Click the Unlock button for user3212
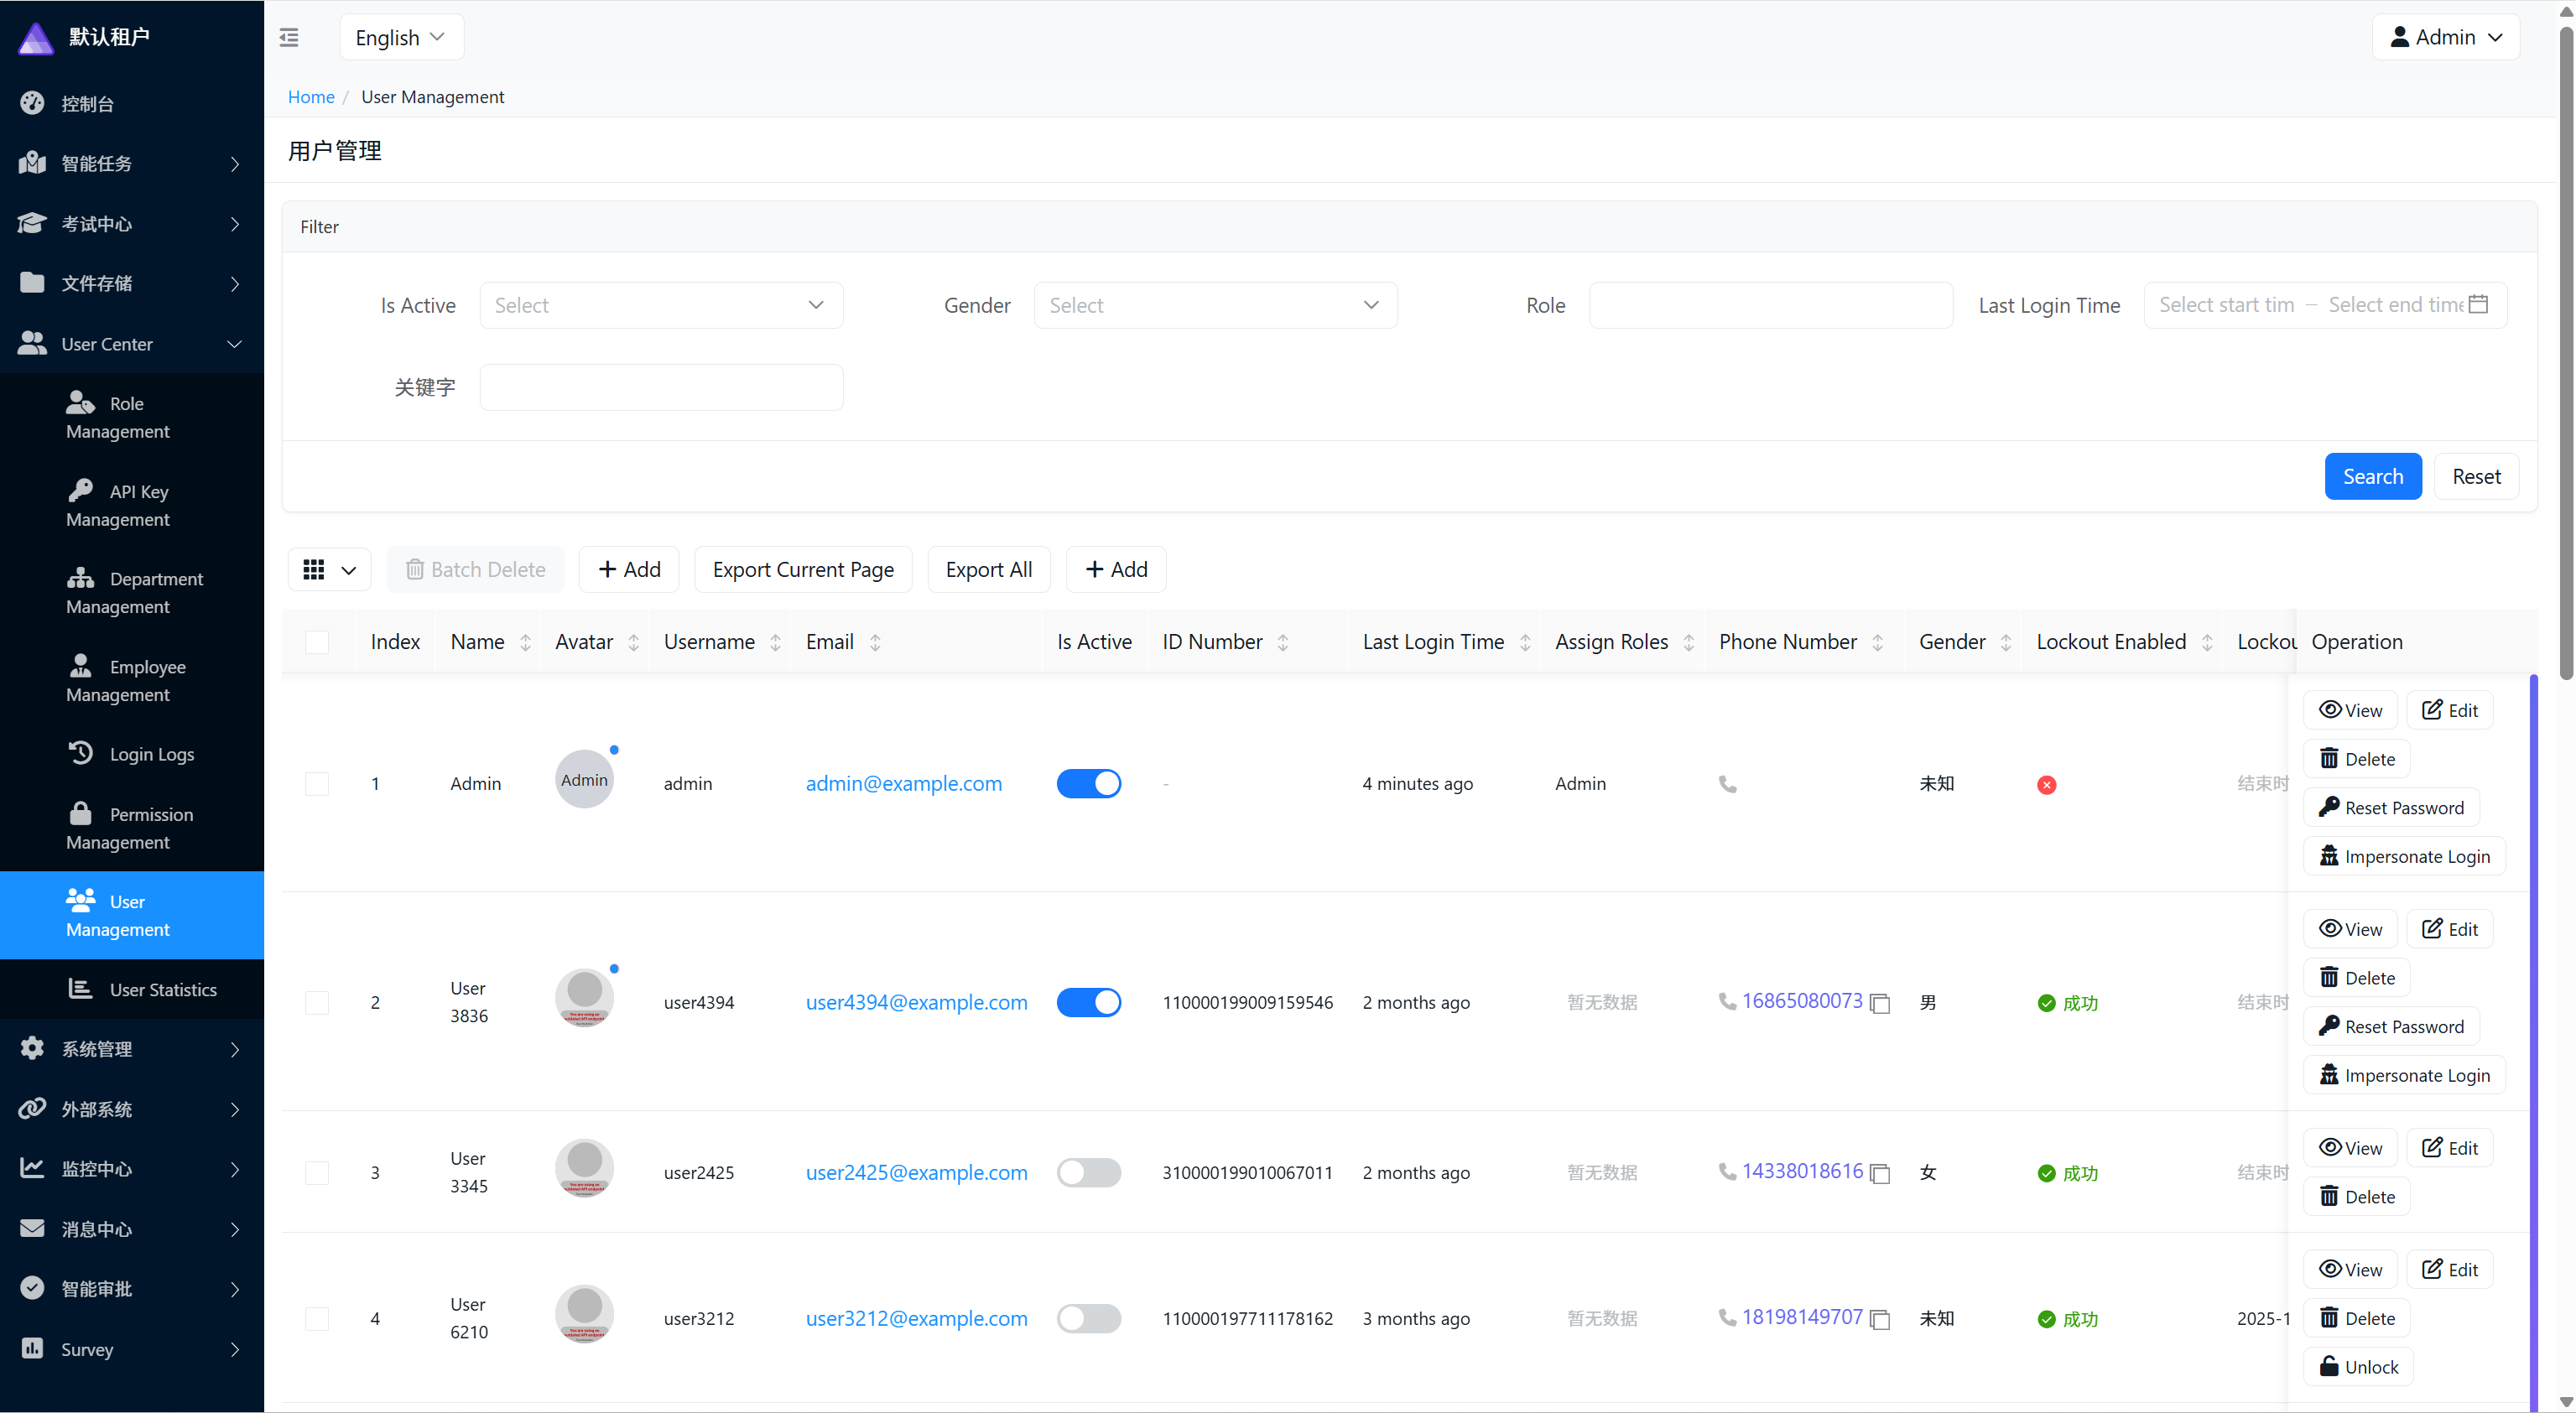The image size is (2576, 1413). pos(2358,1367)
